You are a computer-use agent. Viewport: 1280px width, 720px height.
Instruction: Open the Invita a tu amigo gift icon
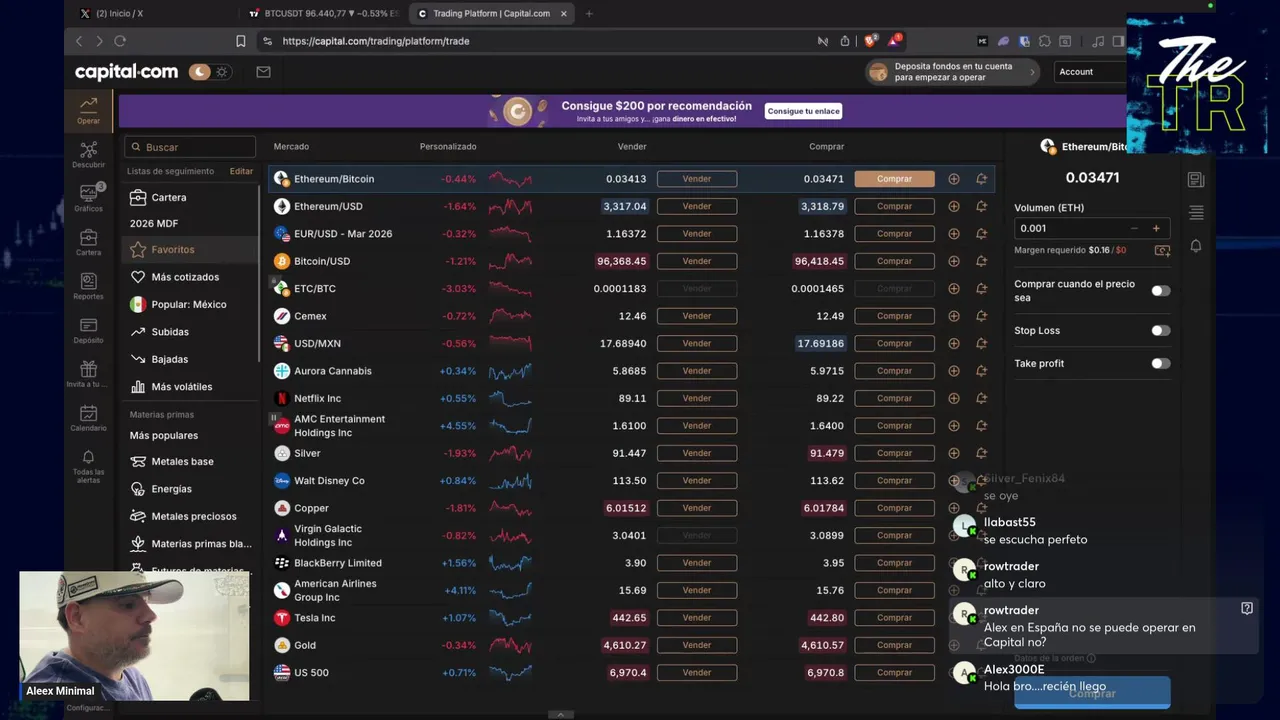click(88, 374)
